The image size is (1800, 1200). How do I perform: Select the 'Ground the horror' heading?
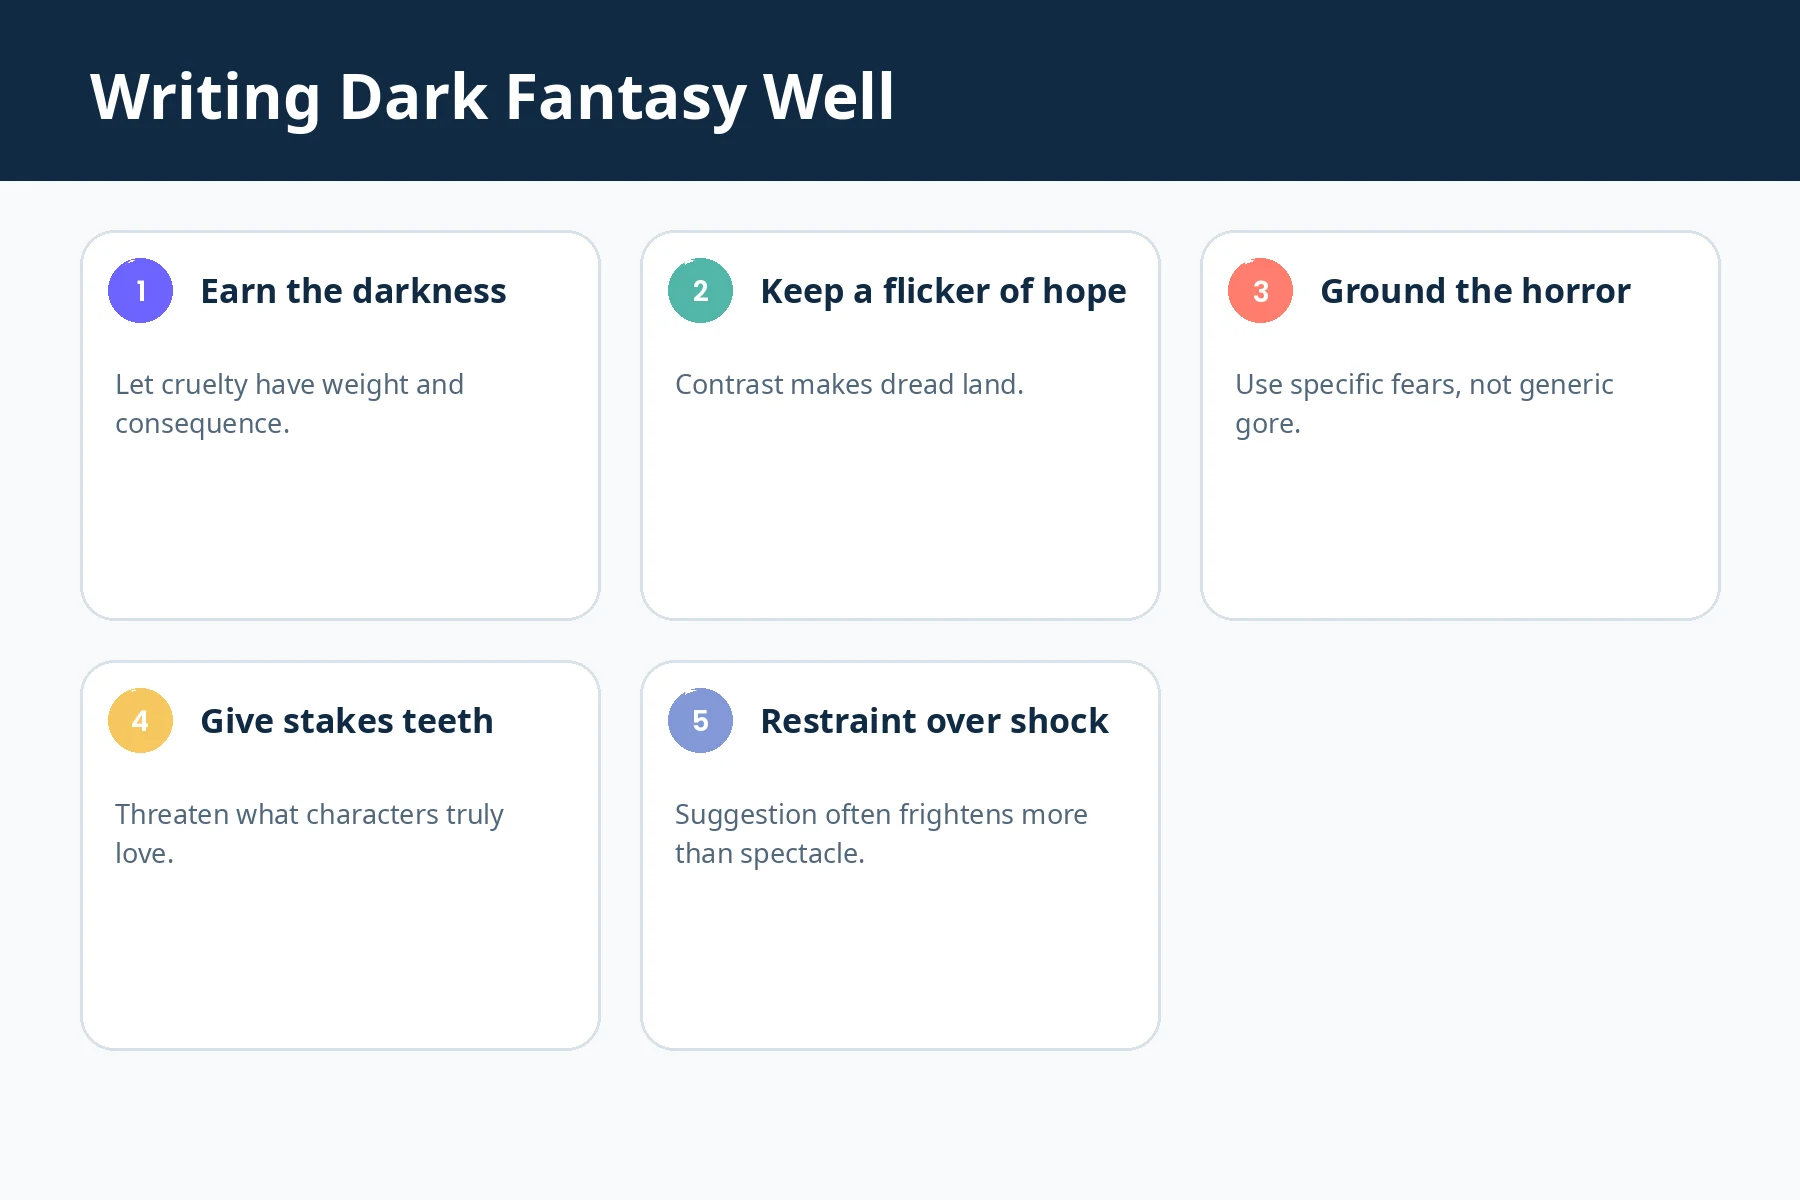(1475, 291)
